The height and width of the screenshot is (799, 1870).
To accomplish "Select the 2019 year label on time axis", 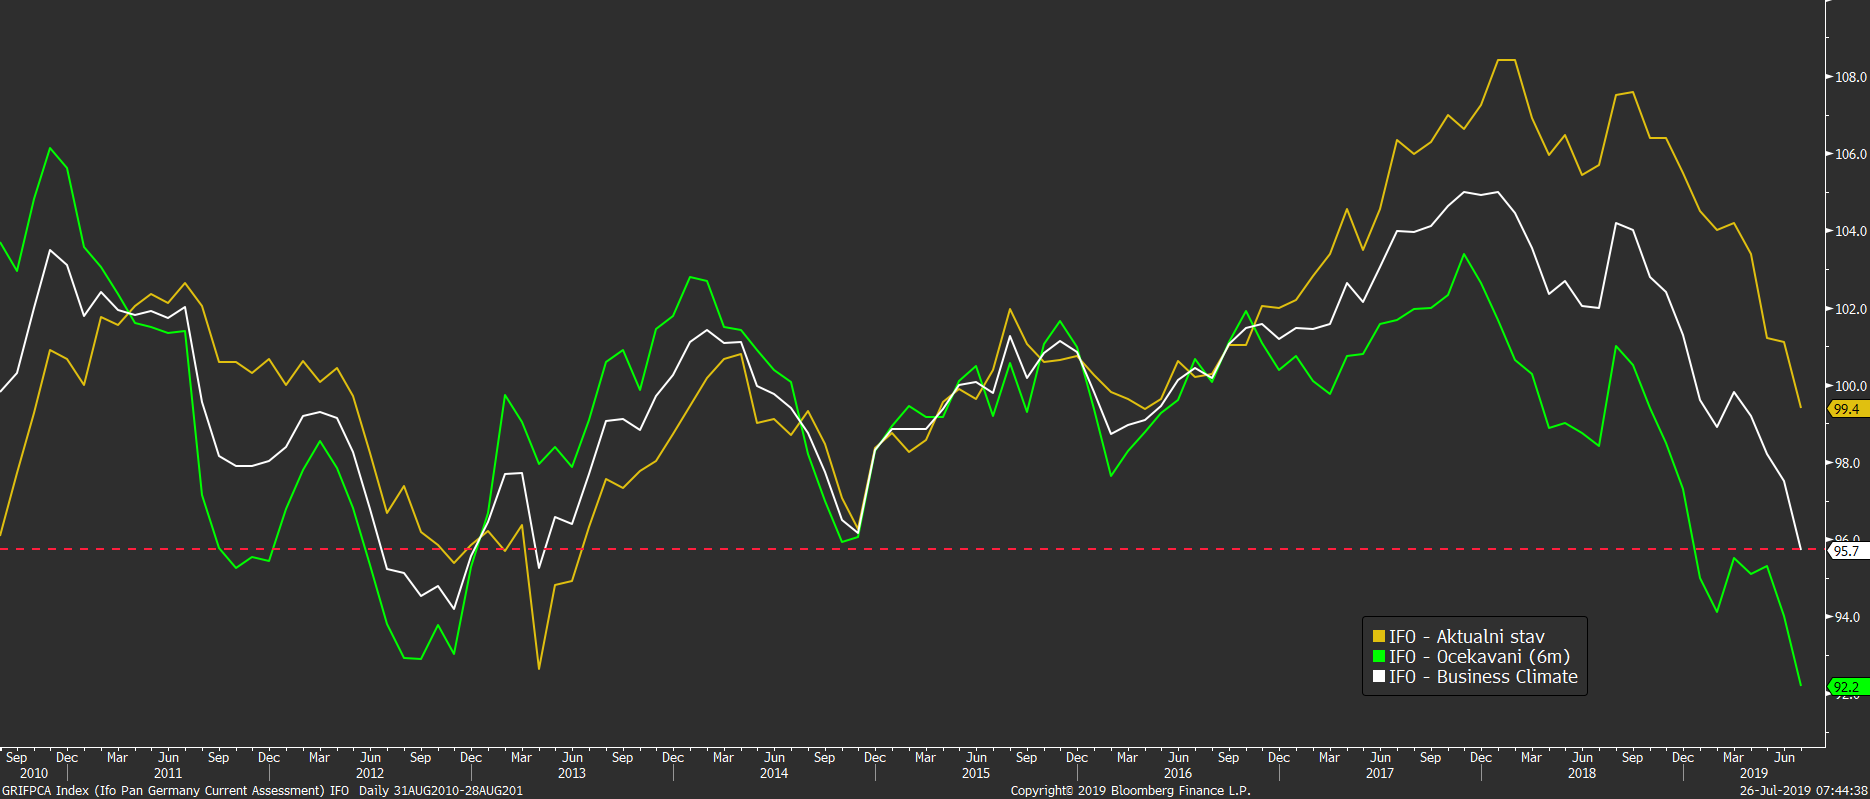I will click(x=1754, y=773).
